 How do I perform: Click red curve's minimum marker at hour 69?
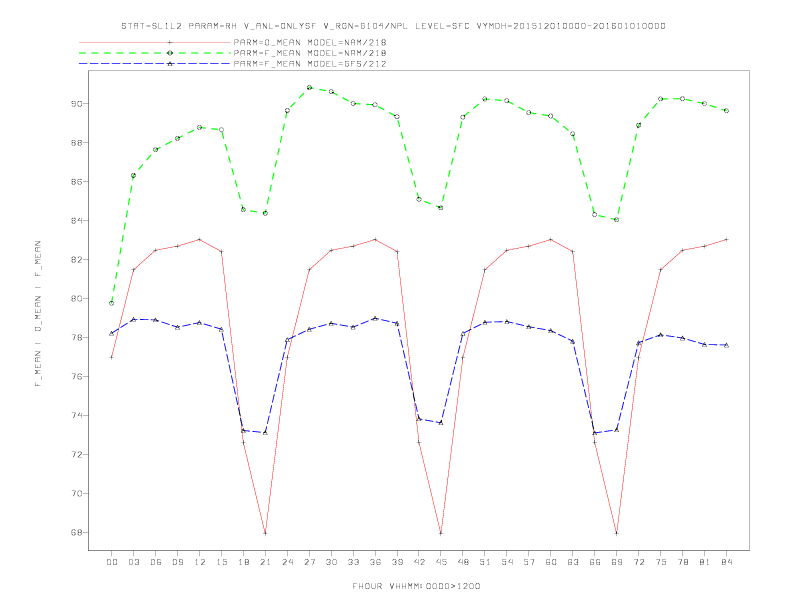[x=617, y=533]
